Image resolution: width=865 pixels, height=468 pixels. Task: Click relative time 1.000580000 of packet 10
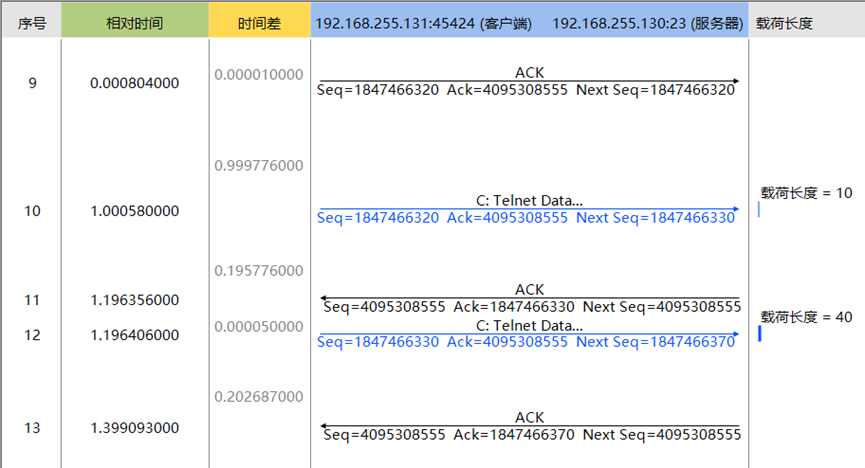tap(134, 211)
